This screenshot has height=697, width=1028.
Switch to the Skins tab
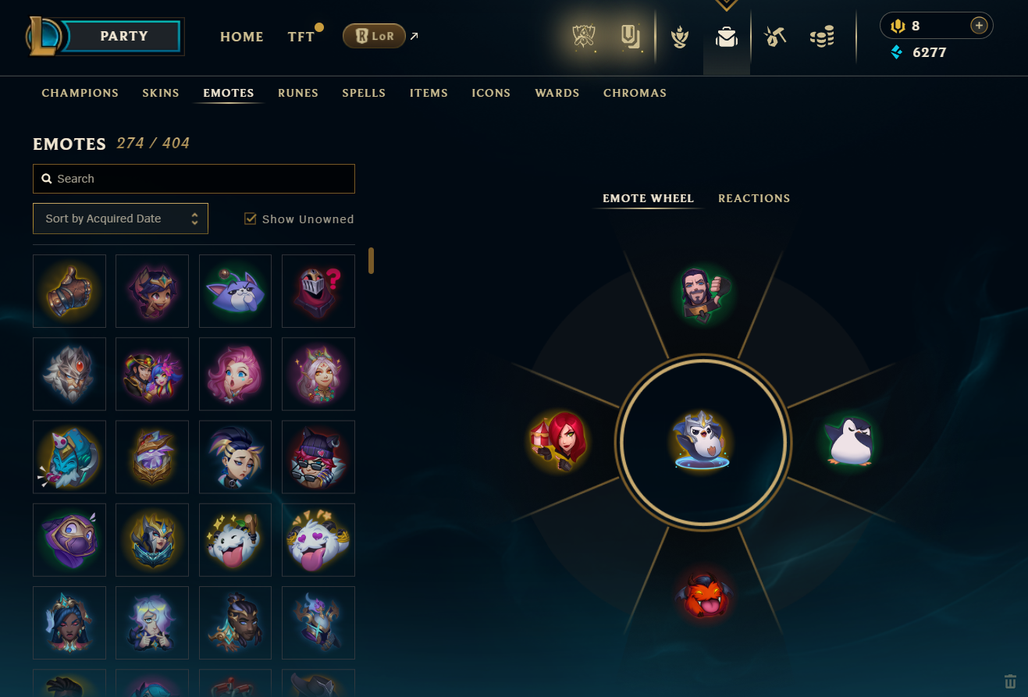tap(161, 93)
